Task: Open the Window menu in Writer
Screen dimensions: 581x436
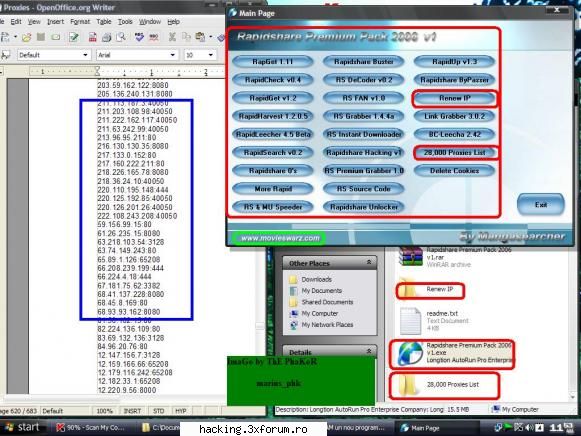Action: [150, 22]
